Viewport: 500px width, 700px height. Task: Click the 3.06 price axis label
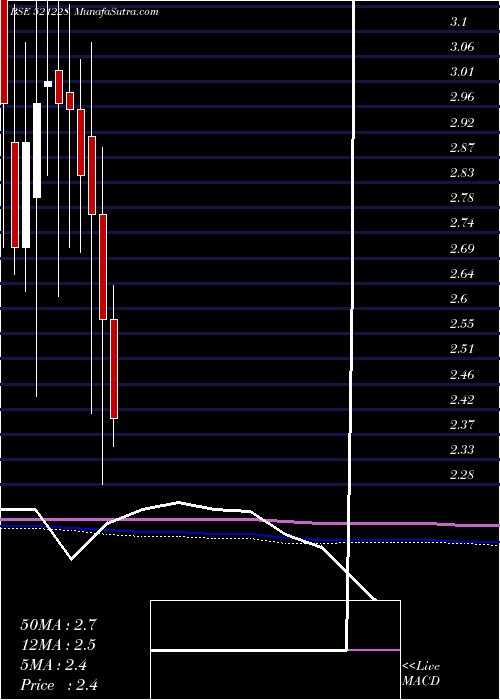pyautogui.click(x=462, y=47)
